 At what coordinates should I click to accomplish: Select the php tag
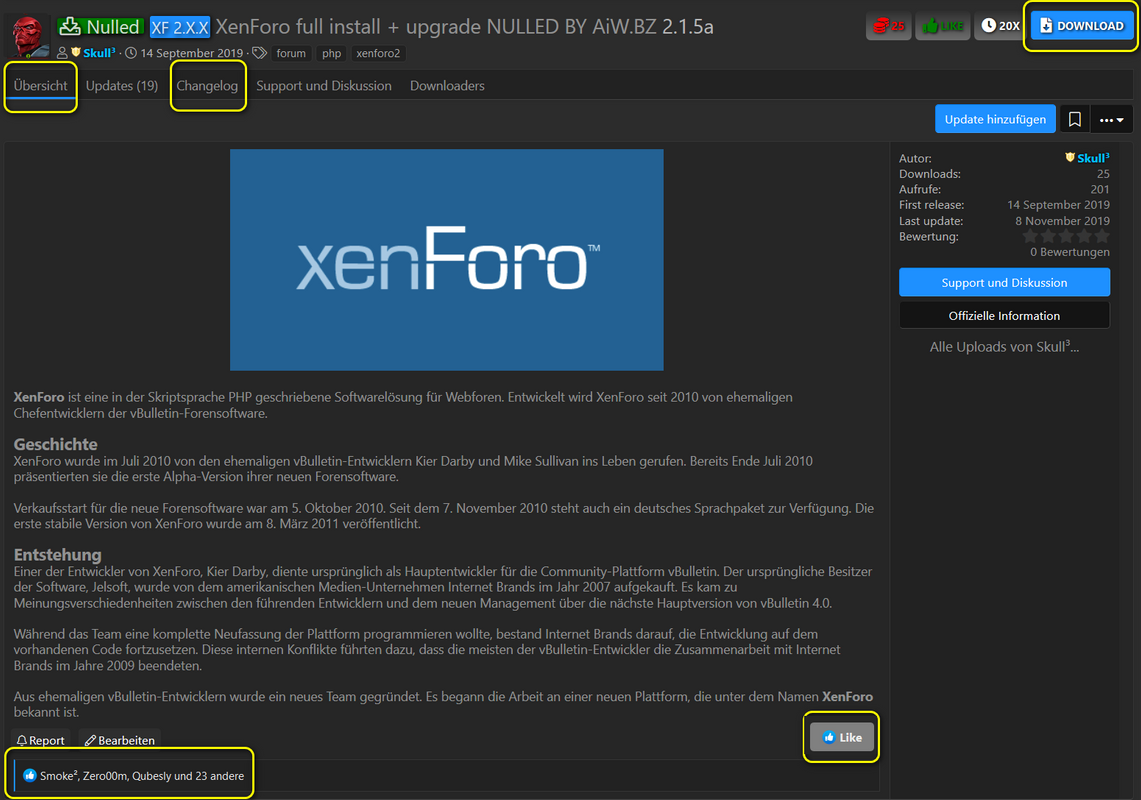(331, 53)
